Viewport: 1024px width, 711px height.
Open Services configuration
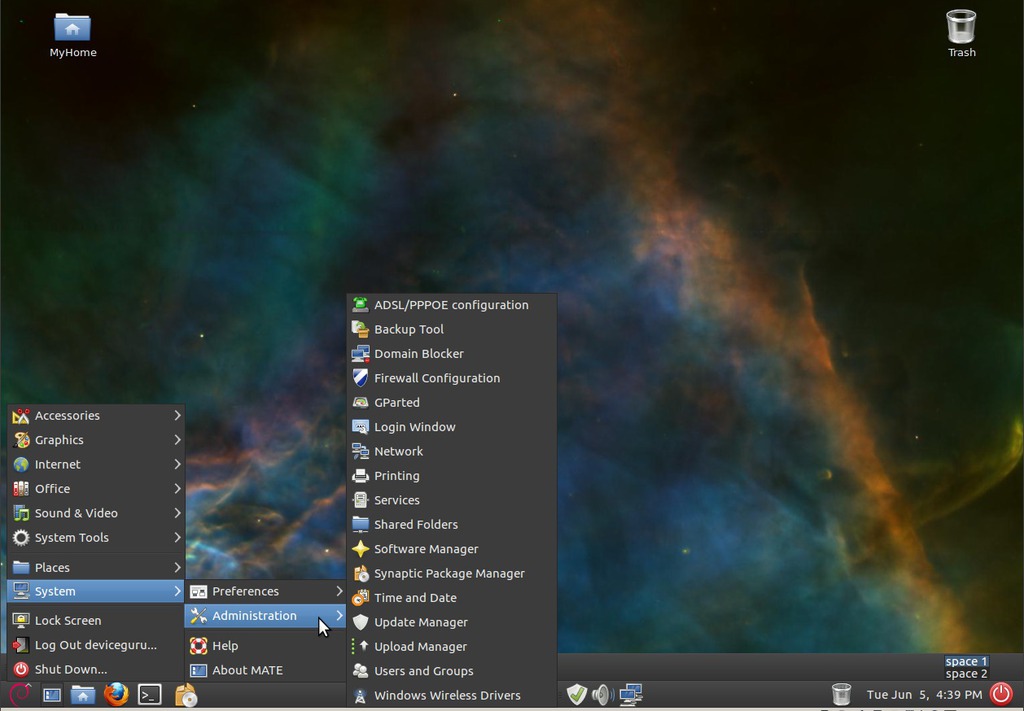tap(451, 500)
